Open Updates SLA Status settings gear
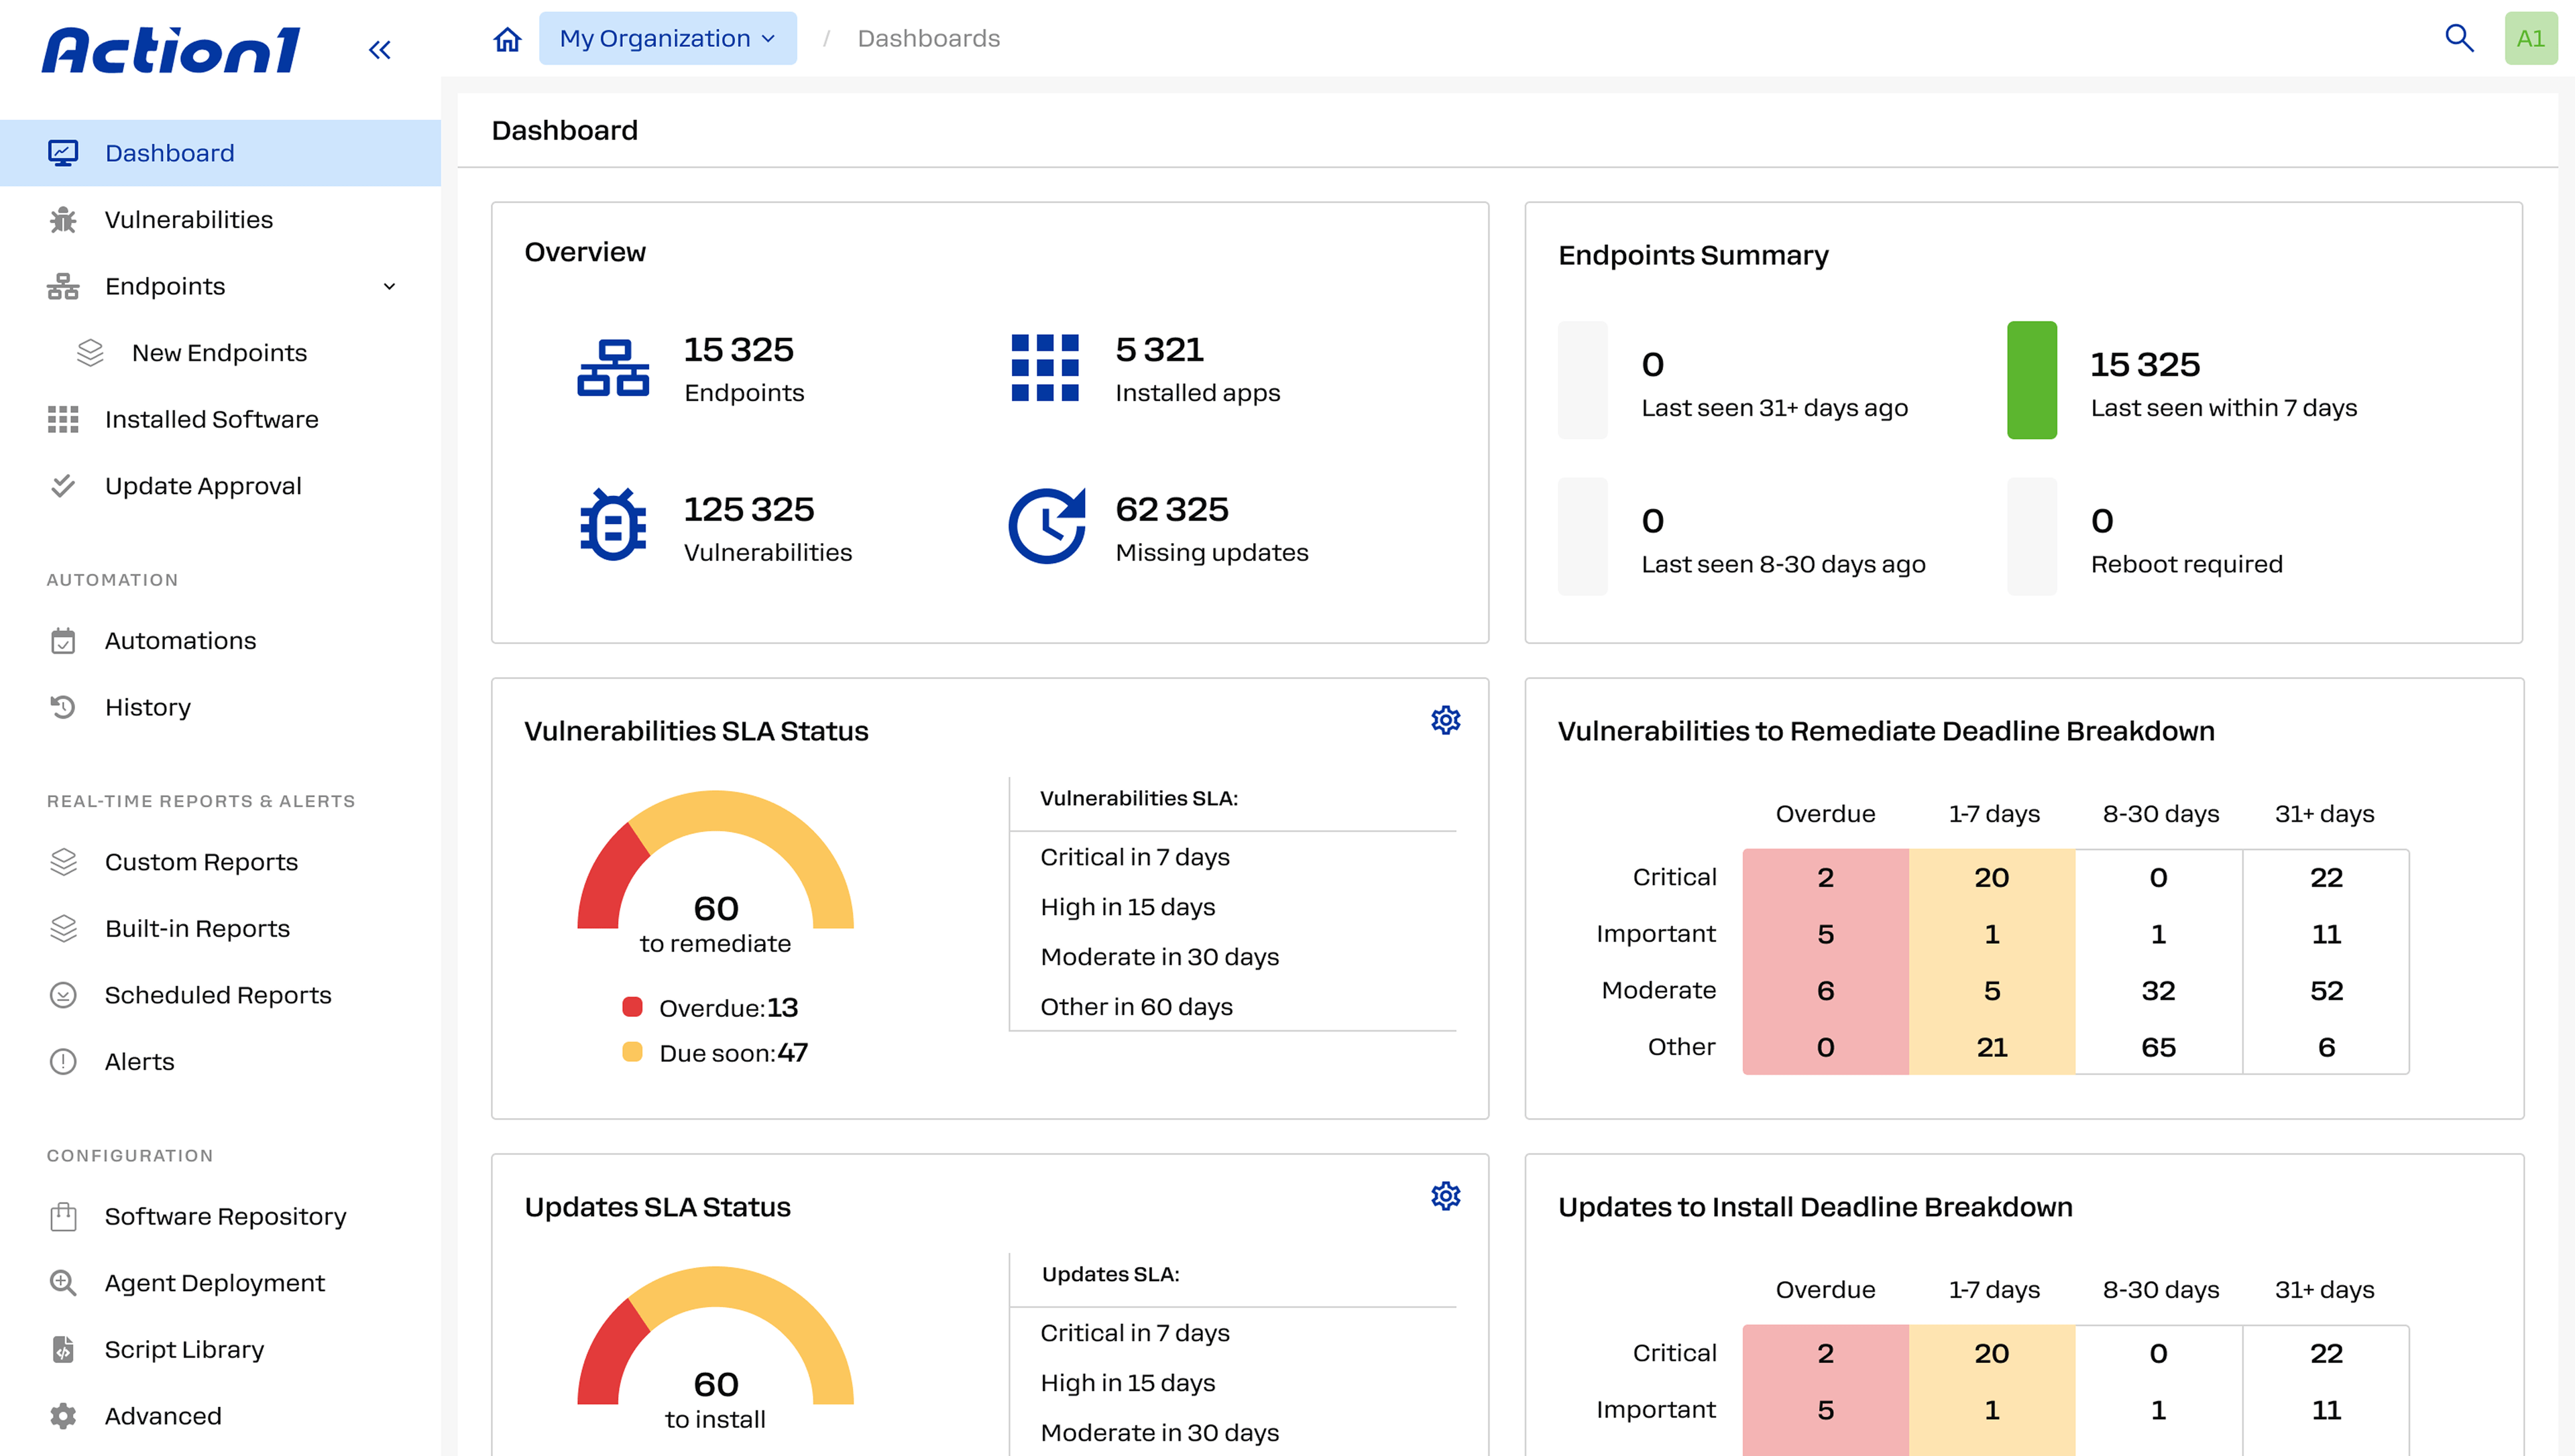 click(1445, 1196)
